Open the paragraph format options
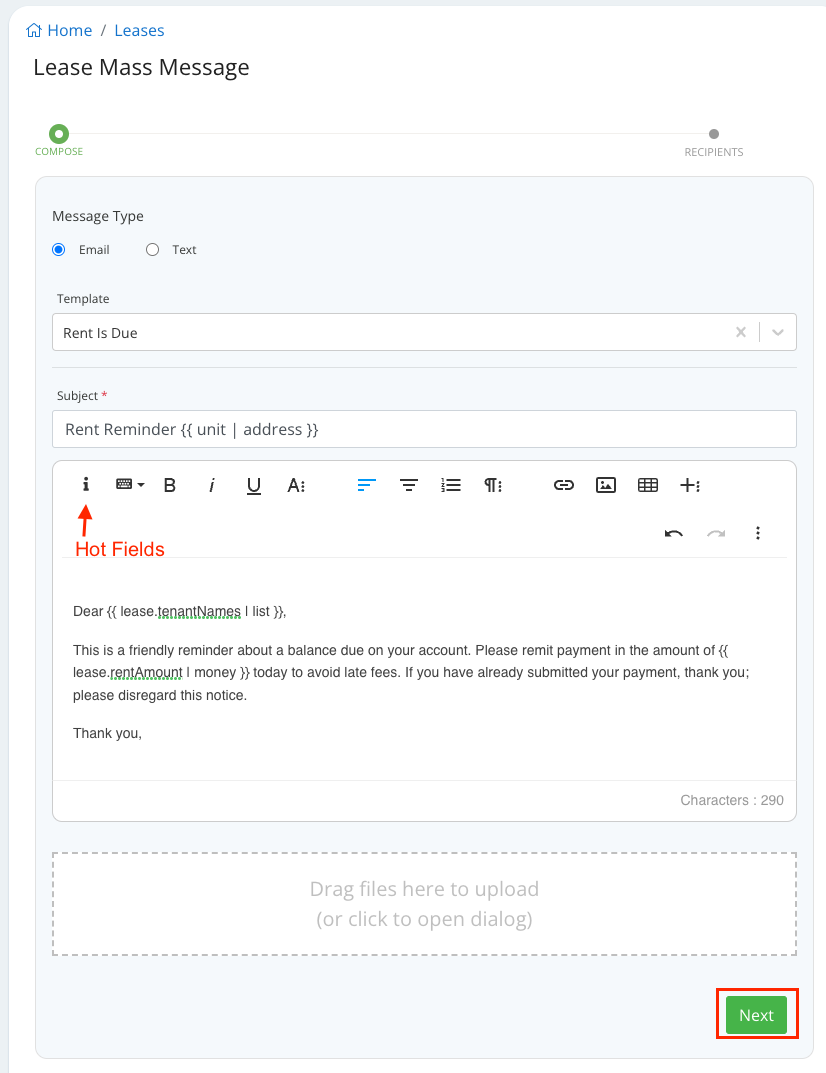The height and width of the screenshot is (1073, 826). click(x=492, y=485)
